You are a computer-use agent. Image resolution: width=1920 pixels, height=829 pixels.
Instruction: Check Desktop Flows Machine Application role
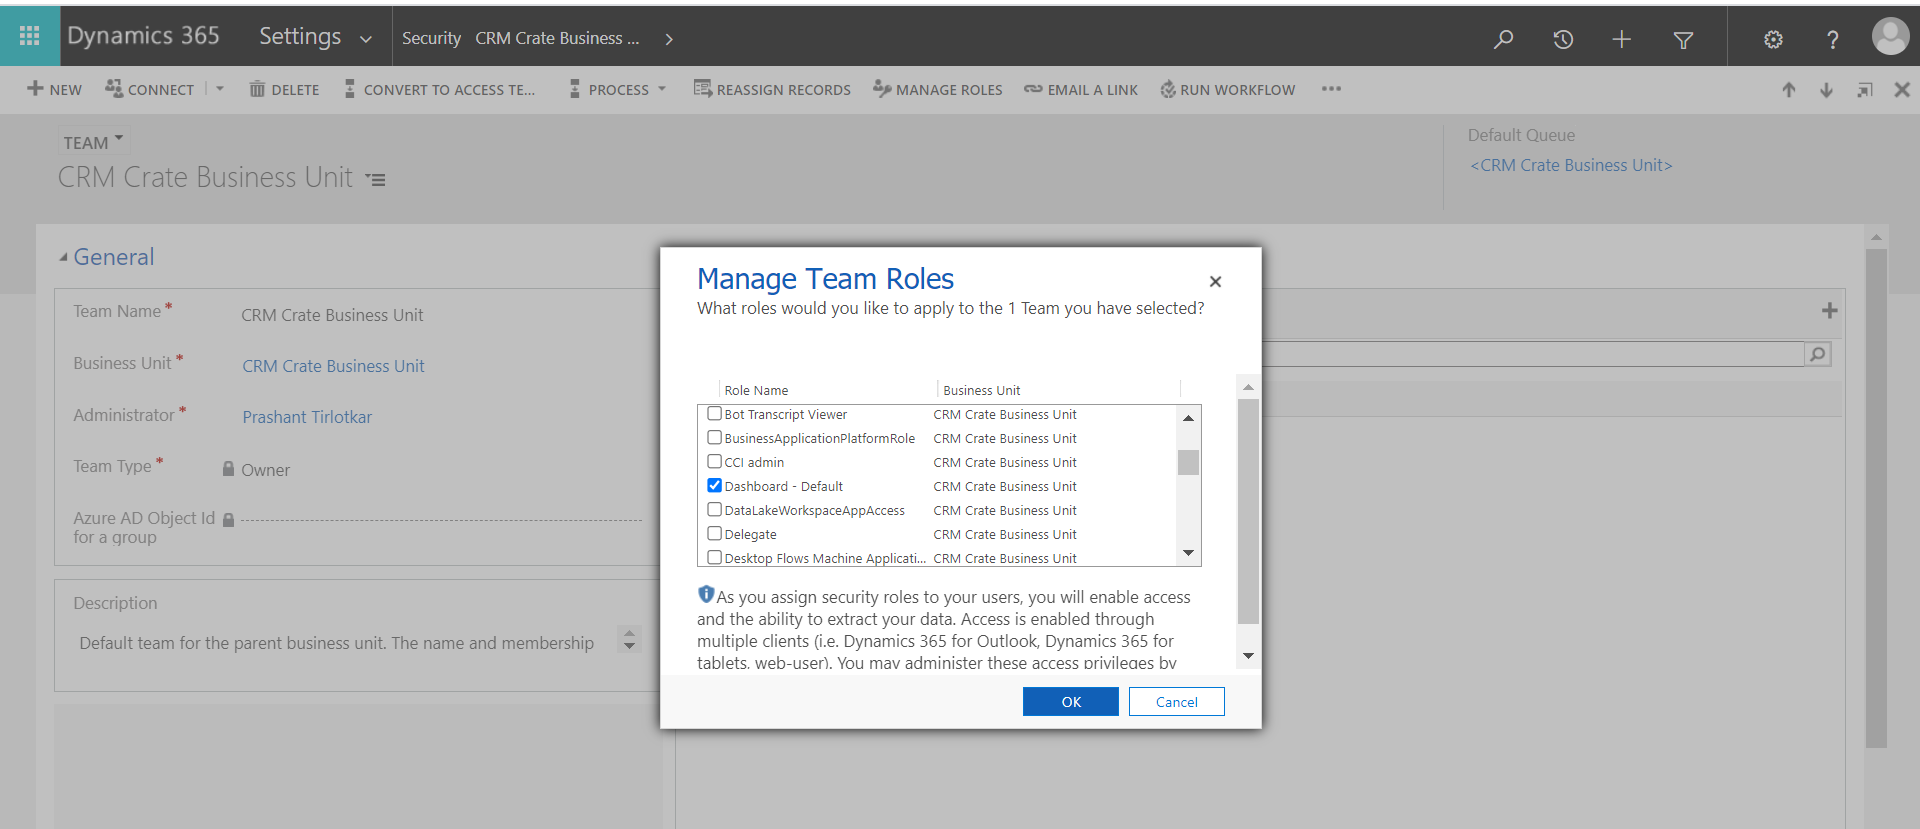[715, 557]
